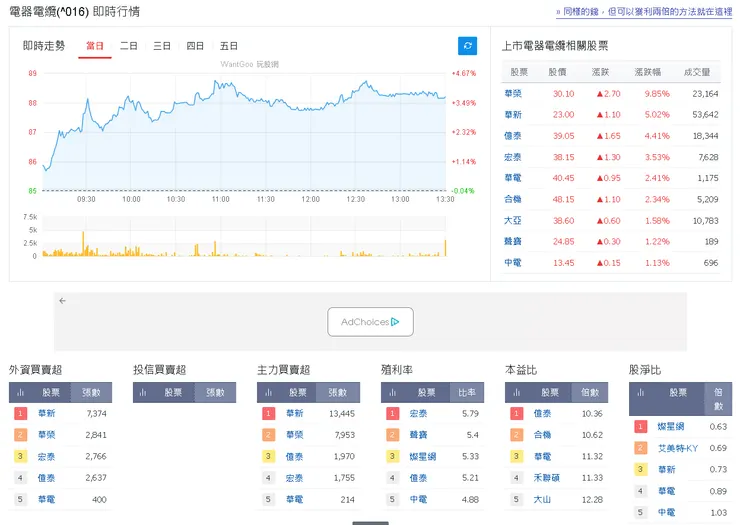Screen dimensions: 740x525
Task: Refresh the real-time trend chart
Action: click(x=467, y=46)
